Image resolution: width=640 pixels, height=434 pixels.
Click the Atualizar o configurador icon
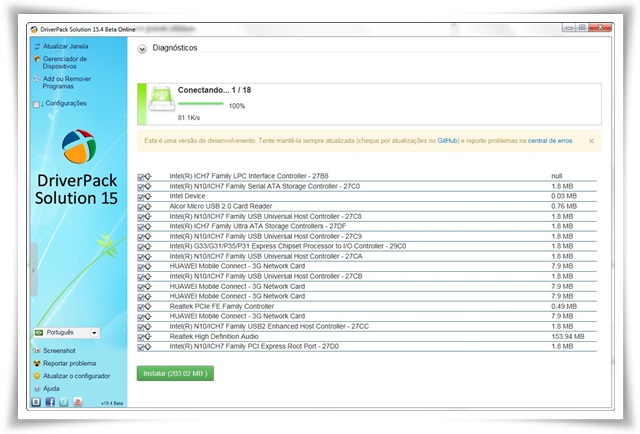(37, 376)
